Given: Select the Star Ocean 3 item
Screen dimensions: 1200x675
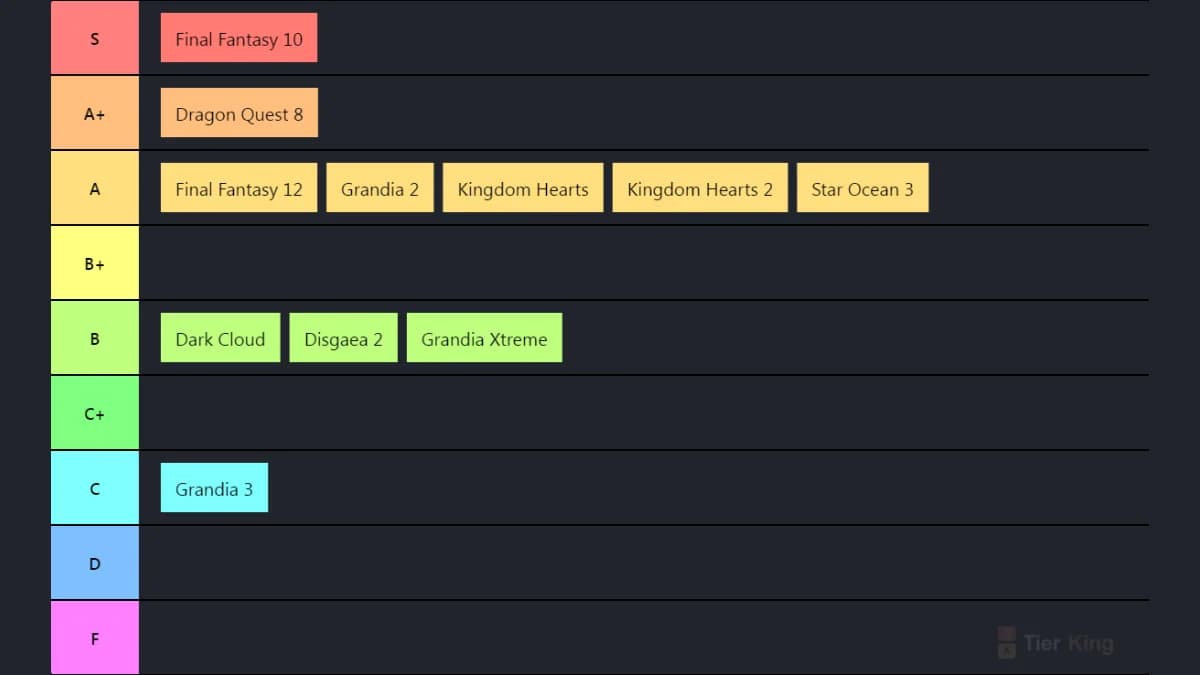Looking at the screenshot, I should (862, 188).
